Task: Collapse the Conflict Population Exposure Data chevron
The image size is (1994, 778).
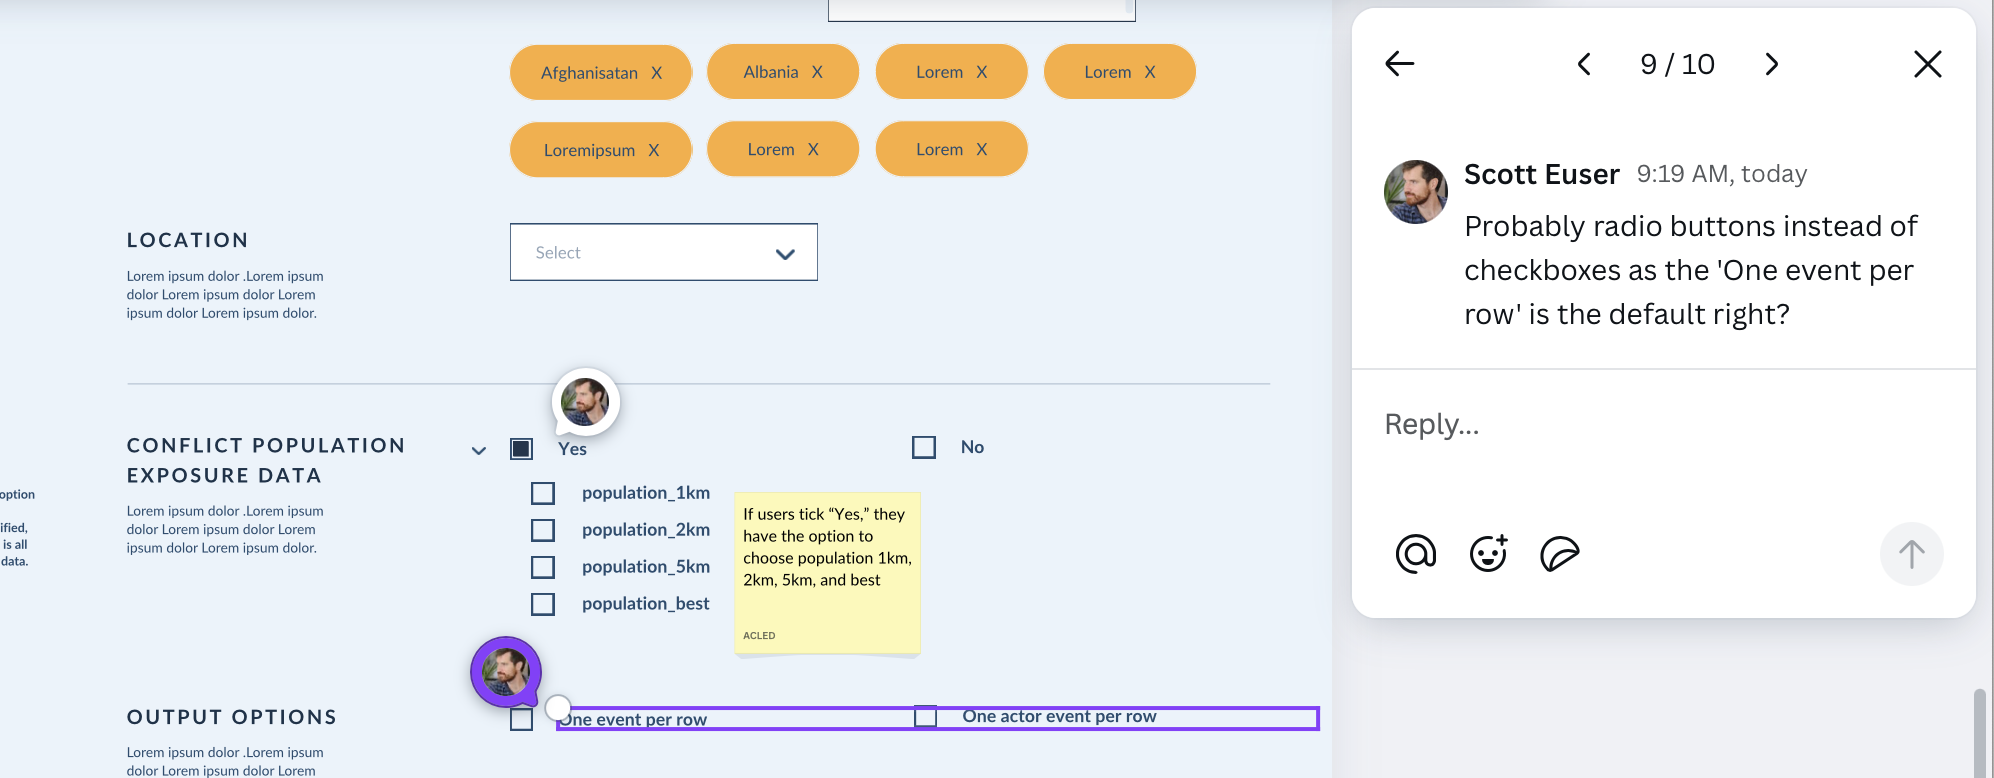Action: coord(479,451)
